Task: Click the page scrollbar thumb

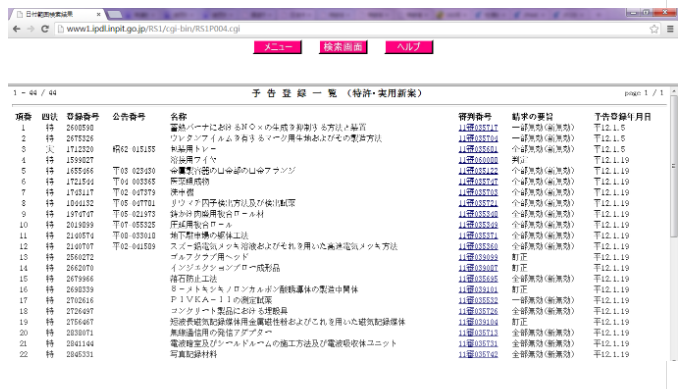Action: click(x=674, y=166)
